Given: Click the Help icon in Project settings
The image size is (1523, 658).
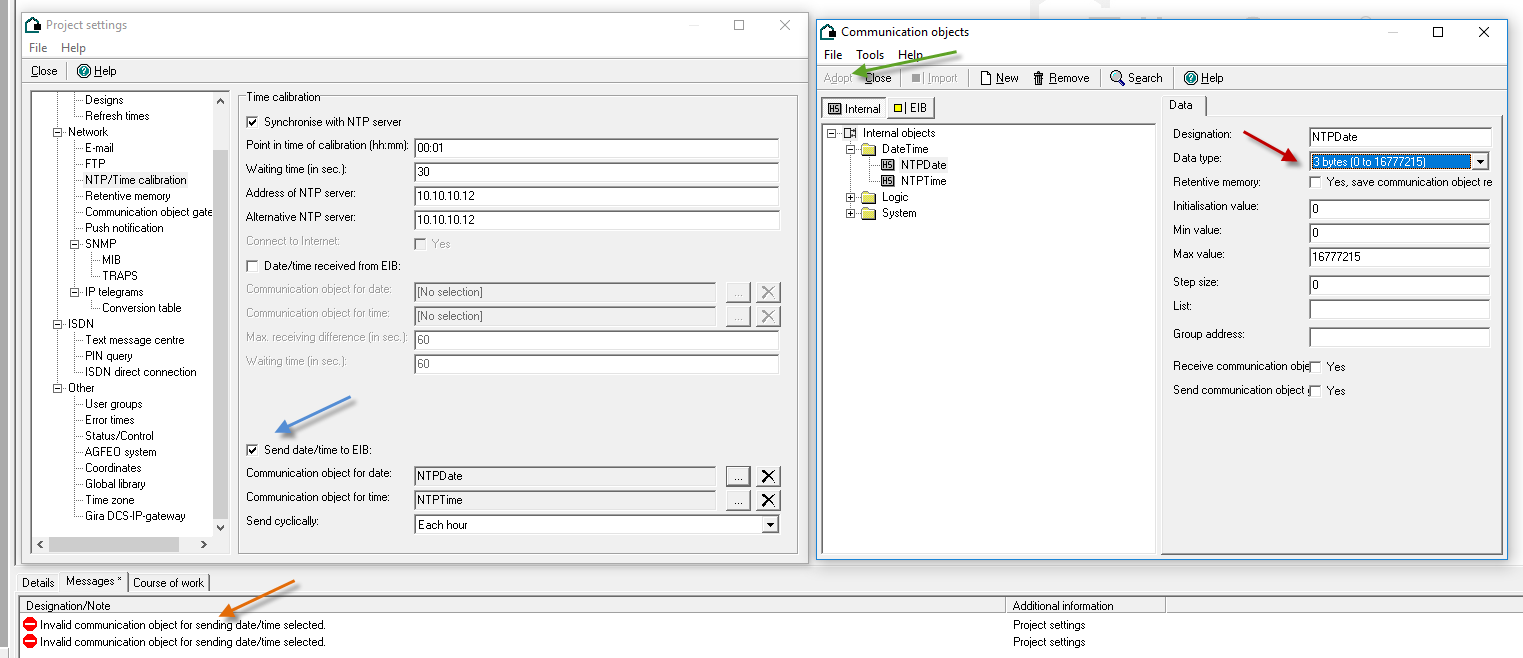Looking at the screenshot, I should (x=84, y=71).
